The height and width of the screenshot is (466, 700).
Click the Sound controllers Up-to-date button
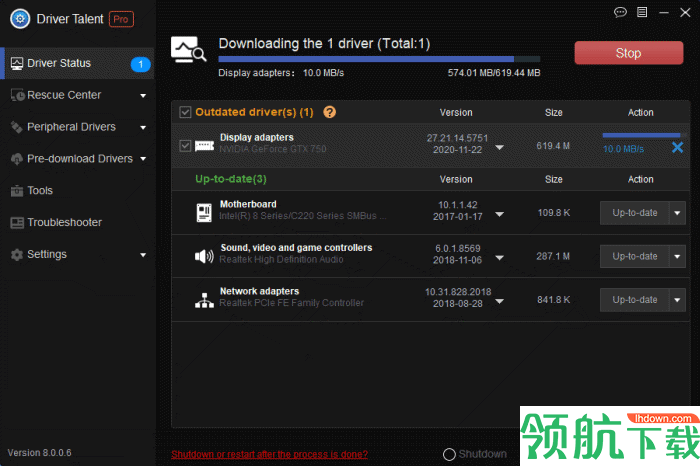click(634, 256)
